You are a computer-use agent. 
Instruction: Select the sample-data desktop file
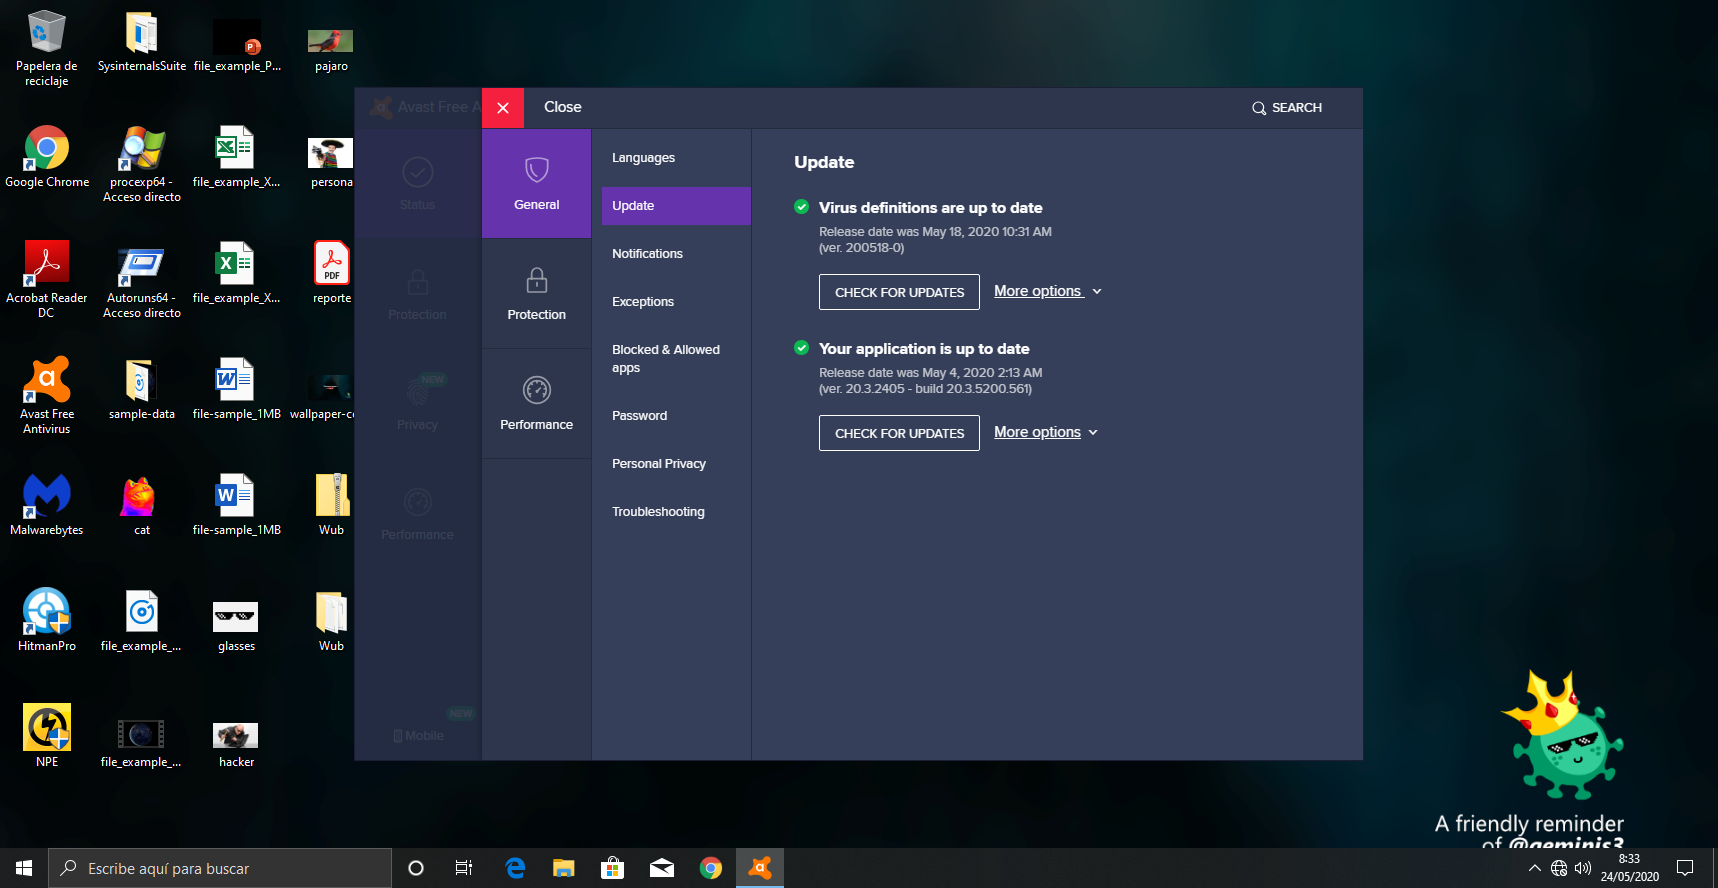click(142, 390)
